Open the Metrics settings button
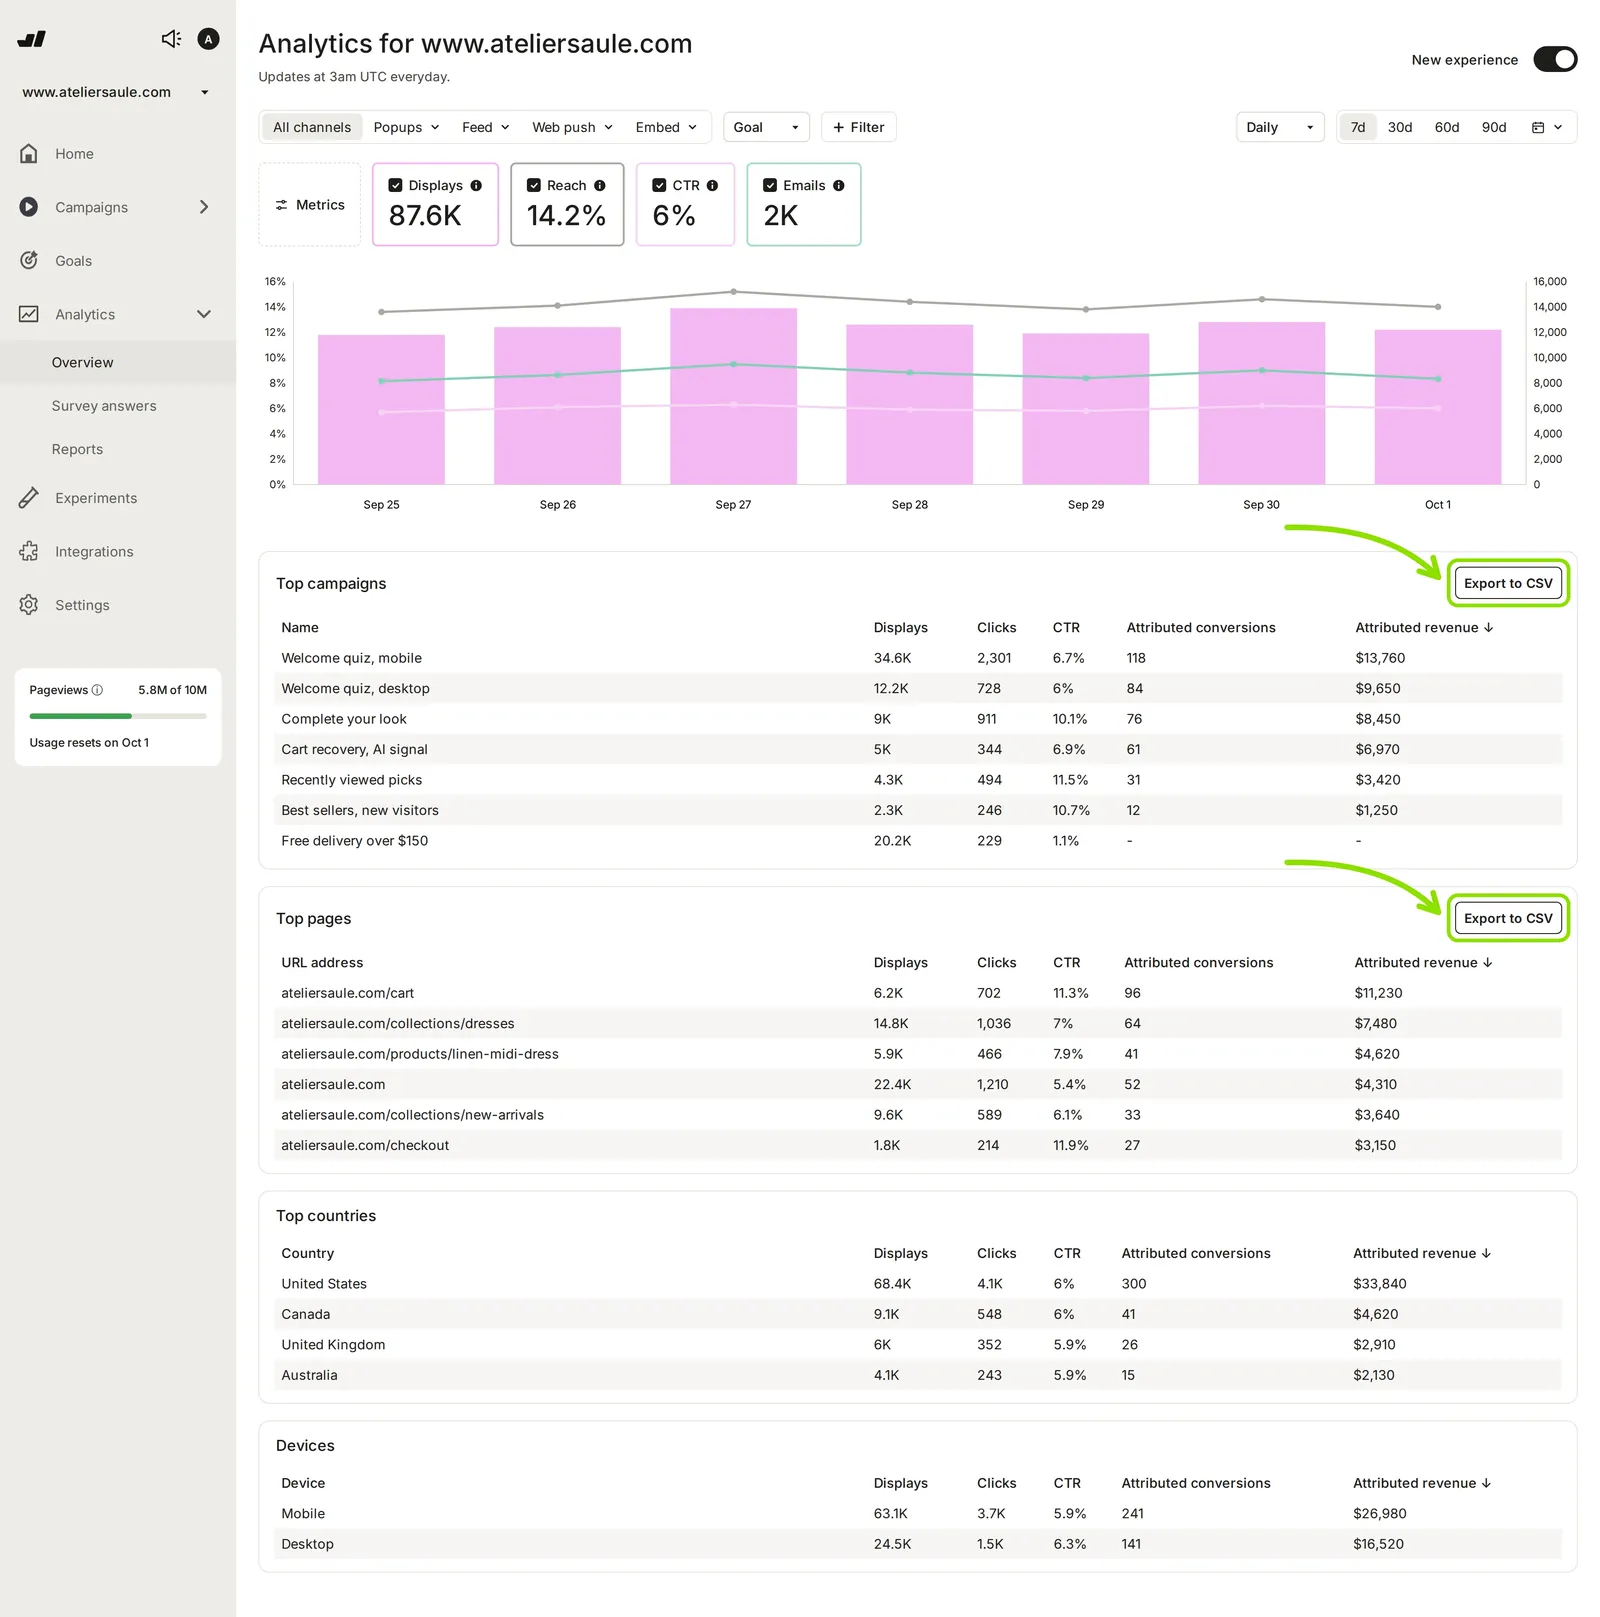 310,204
